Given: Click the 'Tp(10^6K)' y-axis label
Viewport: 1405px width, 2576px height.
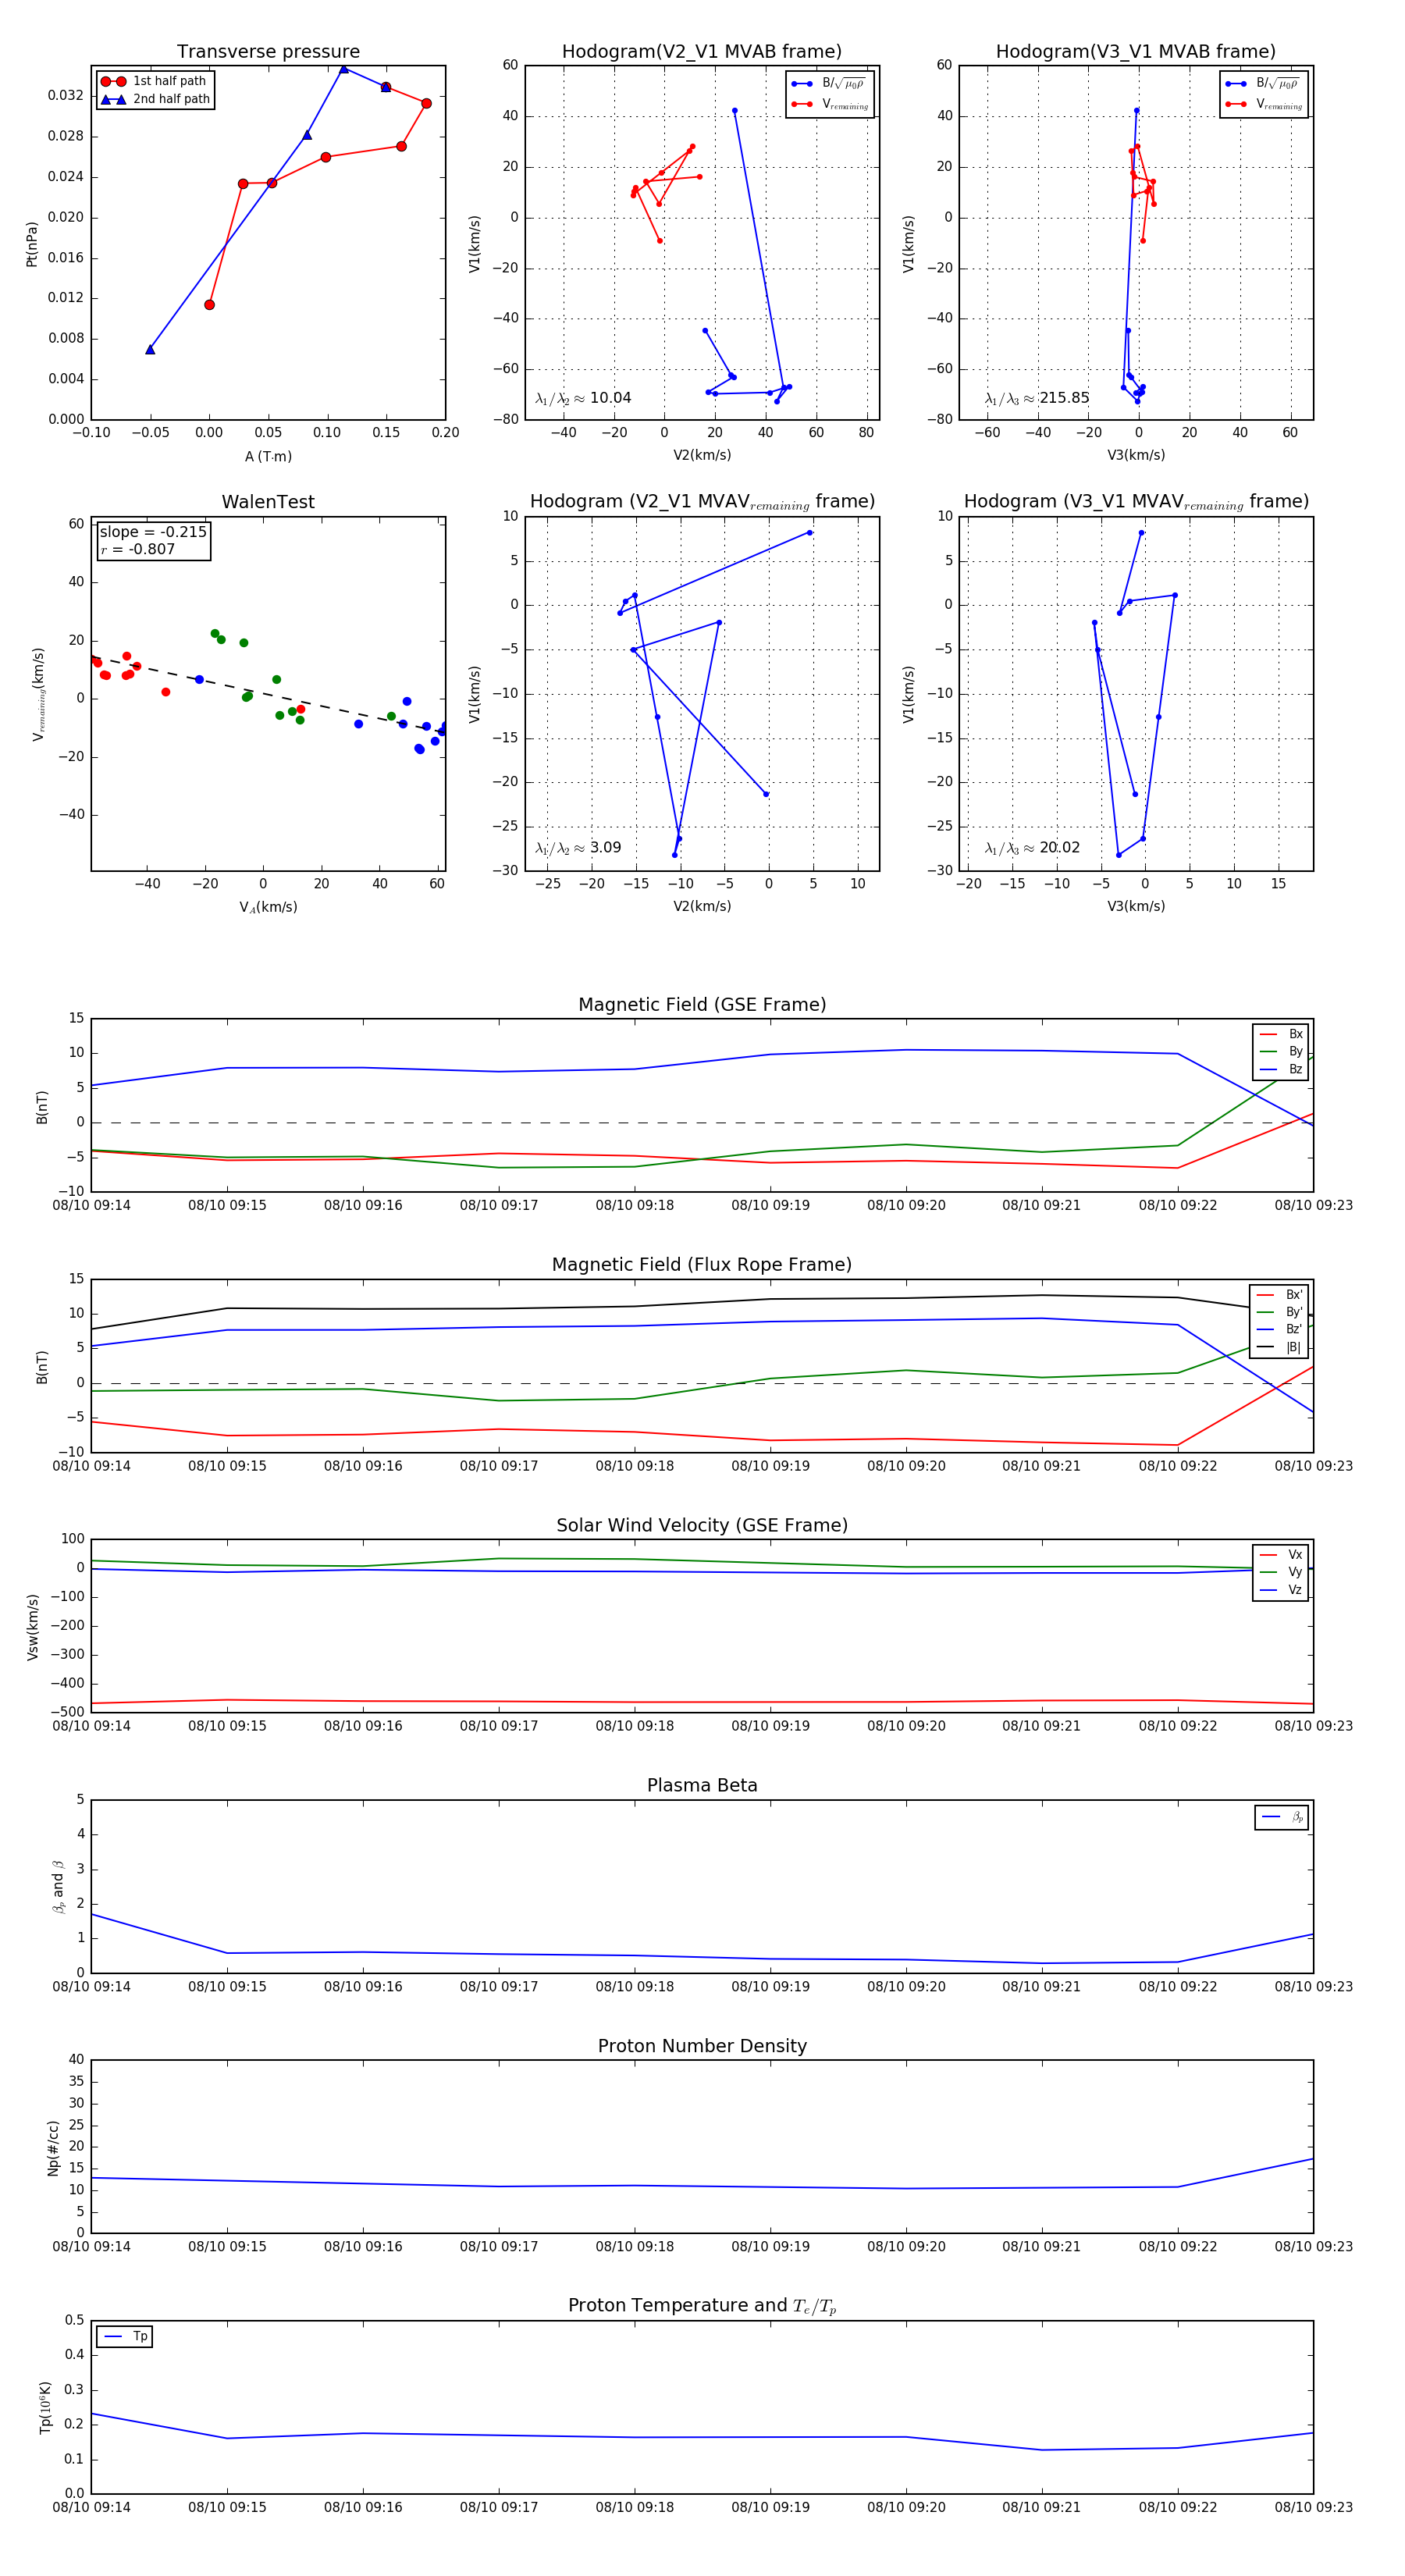Looking at the screenshot, I should [x=45, y=2407].
